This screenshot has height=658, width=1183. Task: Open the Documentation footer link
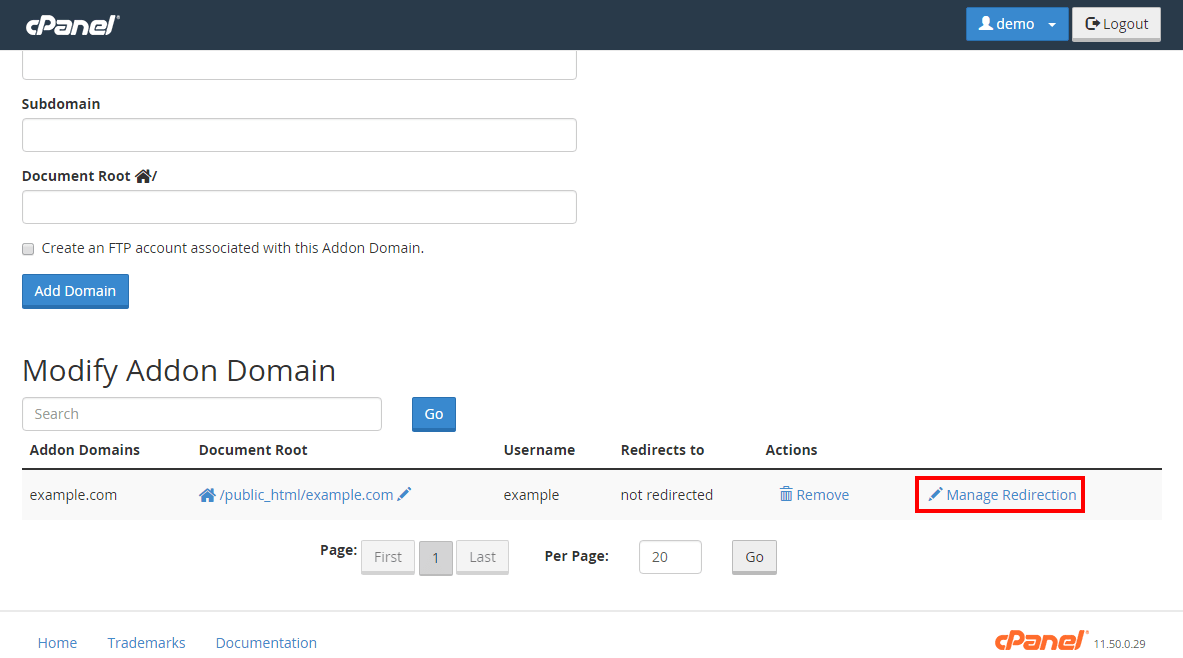[x=266, y=643]
